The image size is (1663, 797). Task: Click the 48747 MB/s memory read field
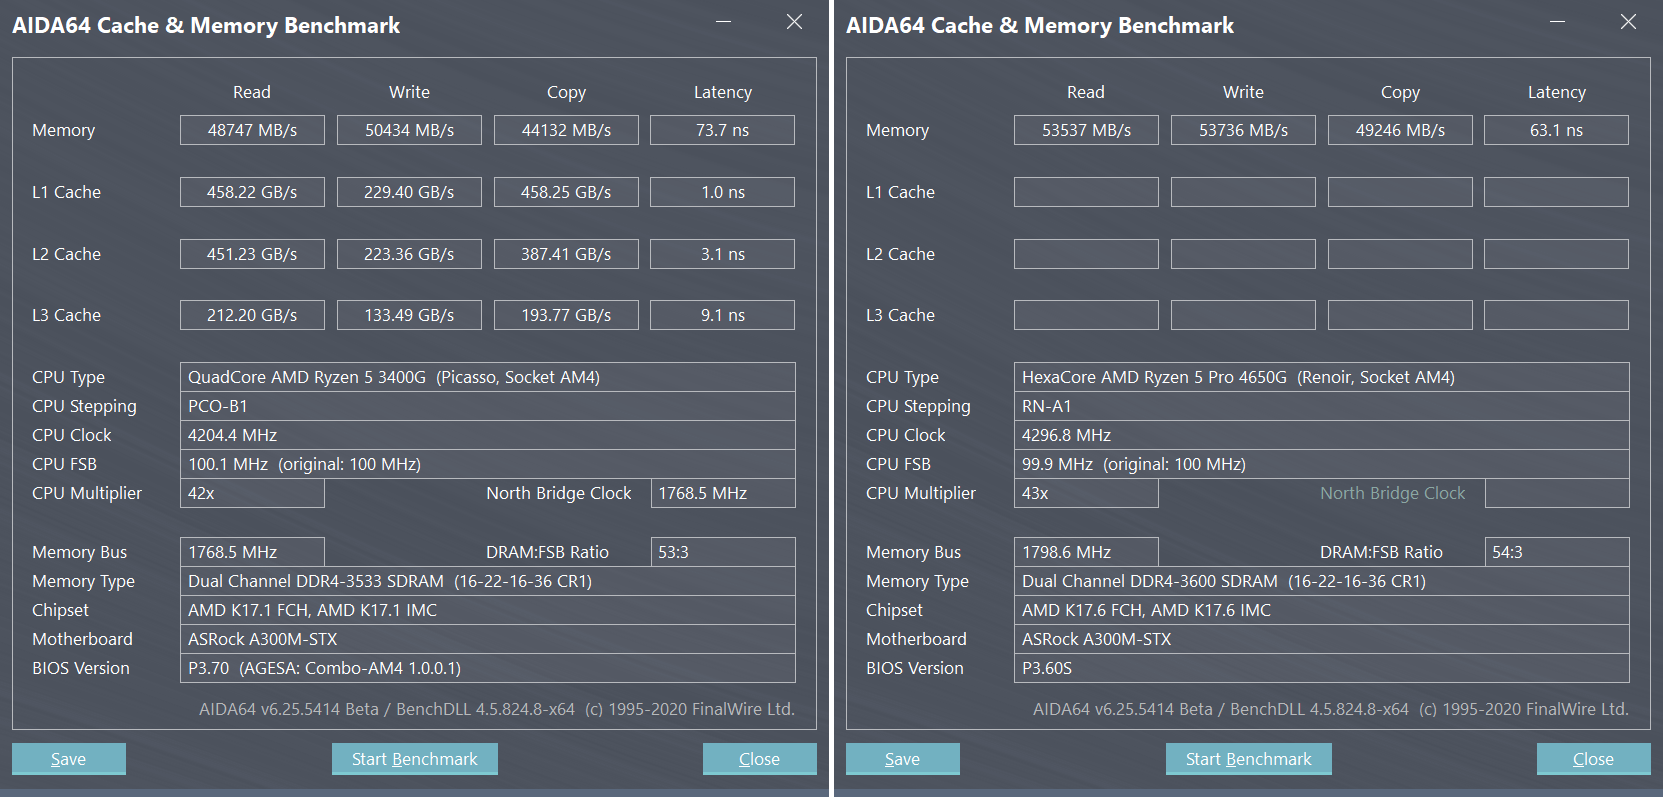(252, 130)
